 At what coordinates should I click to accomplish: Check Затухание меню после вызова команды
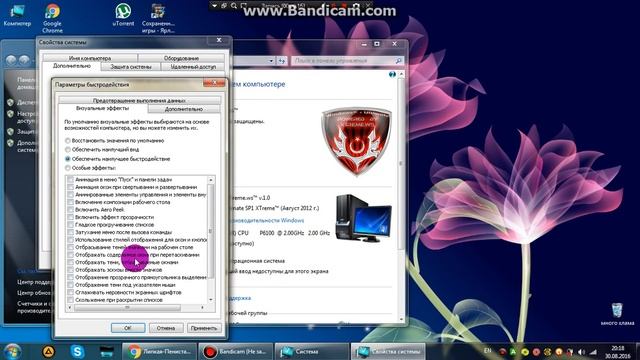(x=71, y=232)
